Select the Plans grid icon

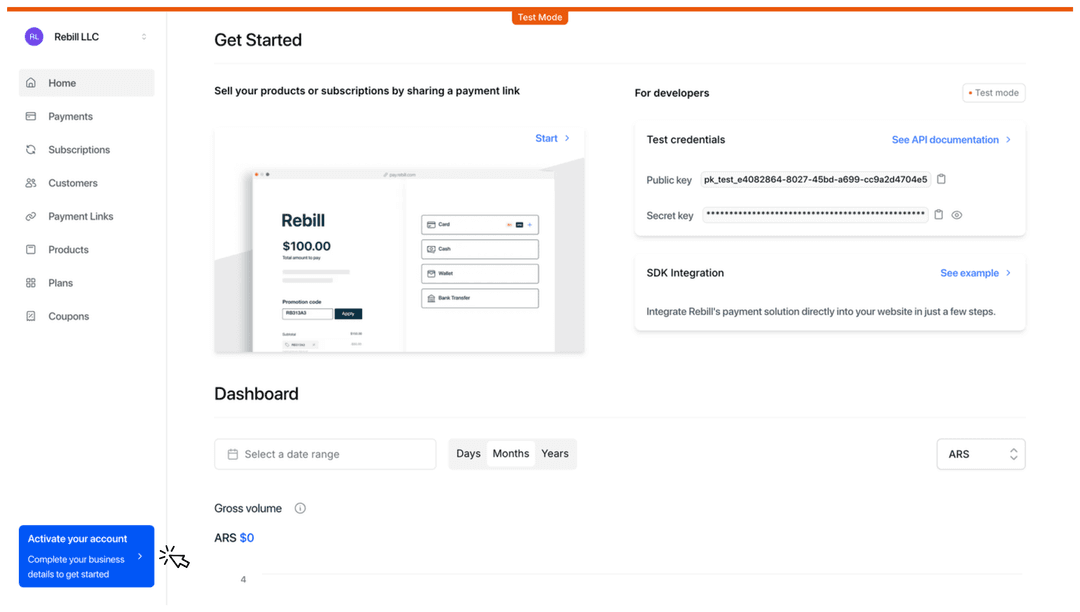coord(32,282)
